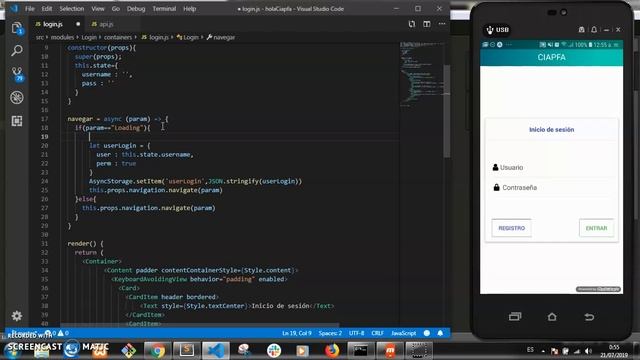Tap the phone Back button
The width and height of the screenshot is (640, 360).
pos(589,316)
